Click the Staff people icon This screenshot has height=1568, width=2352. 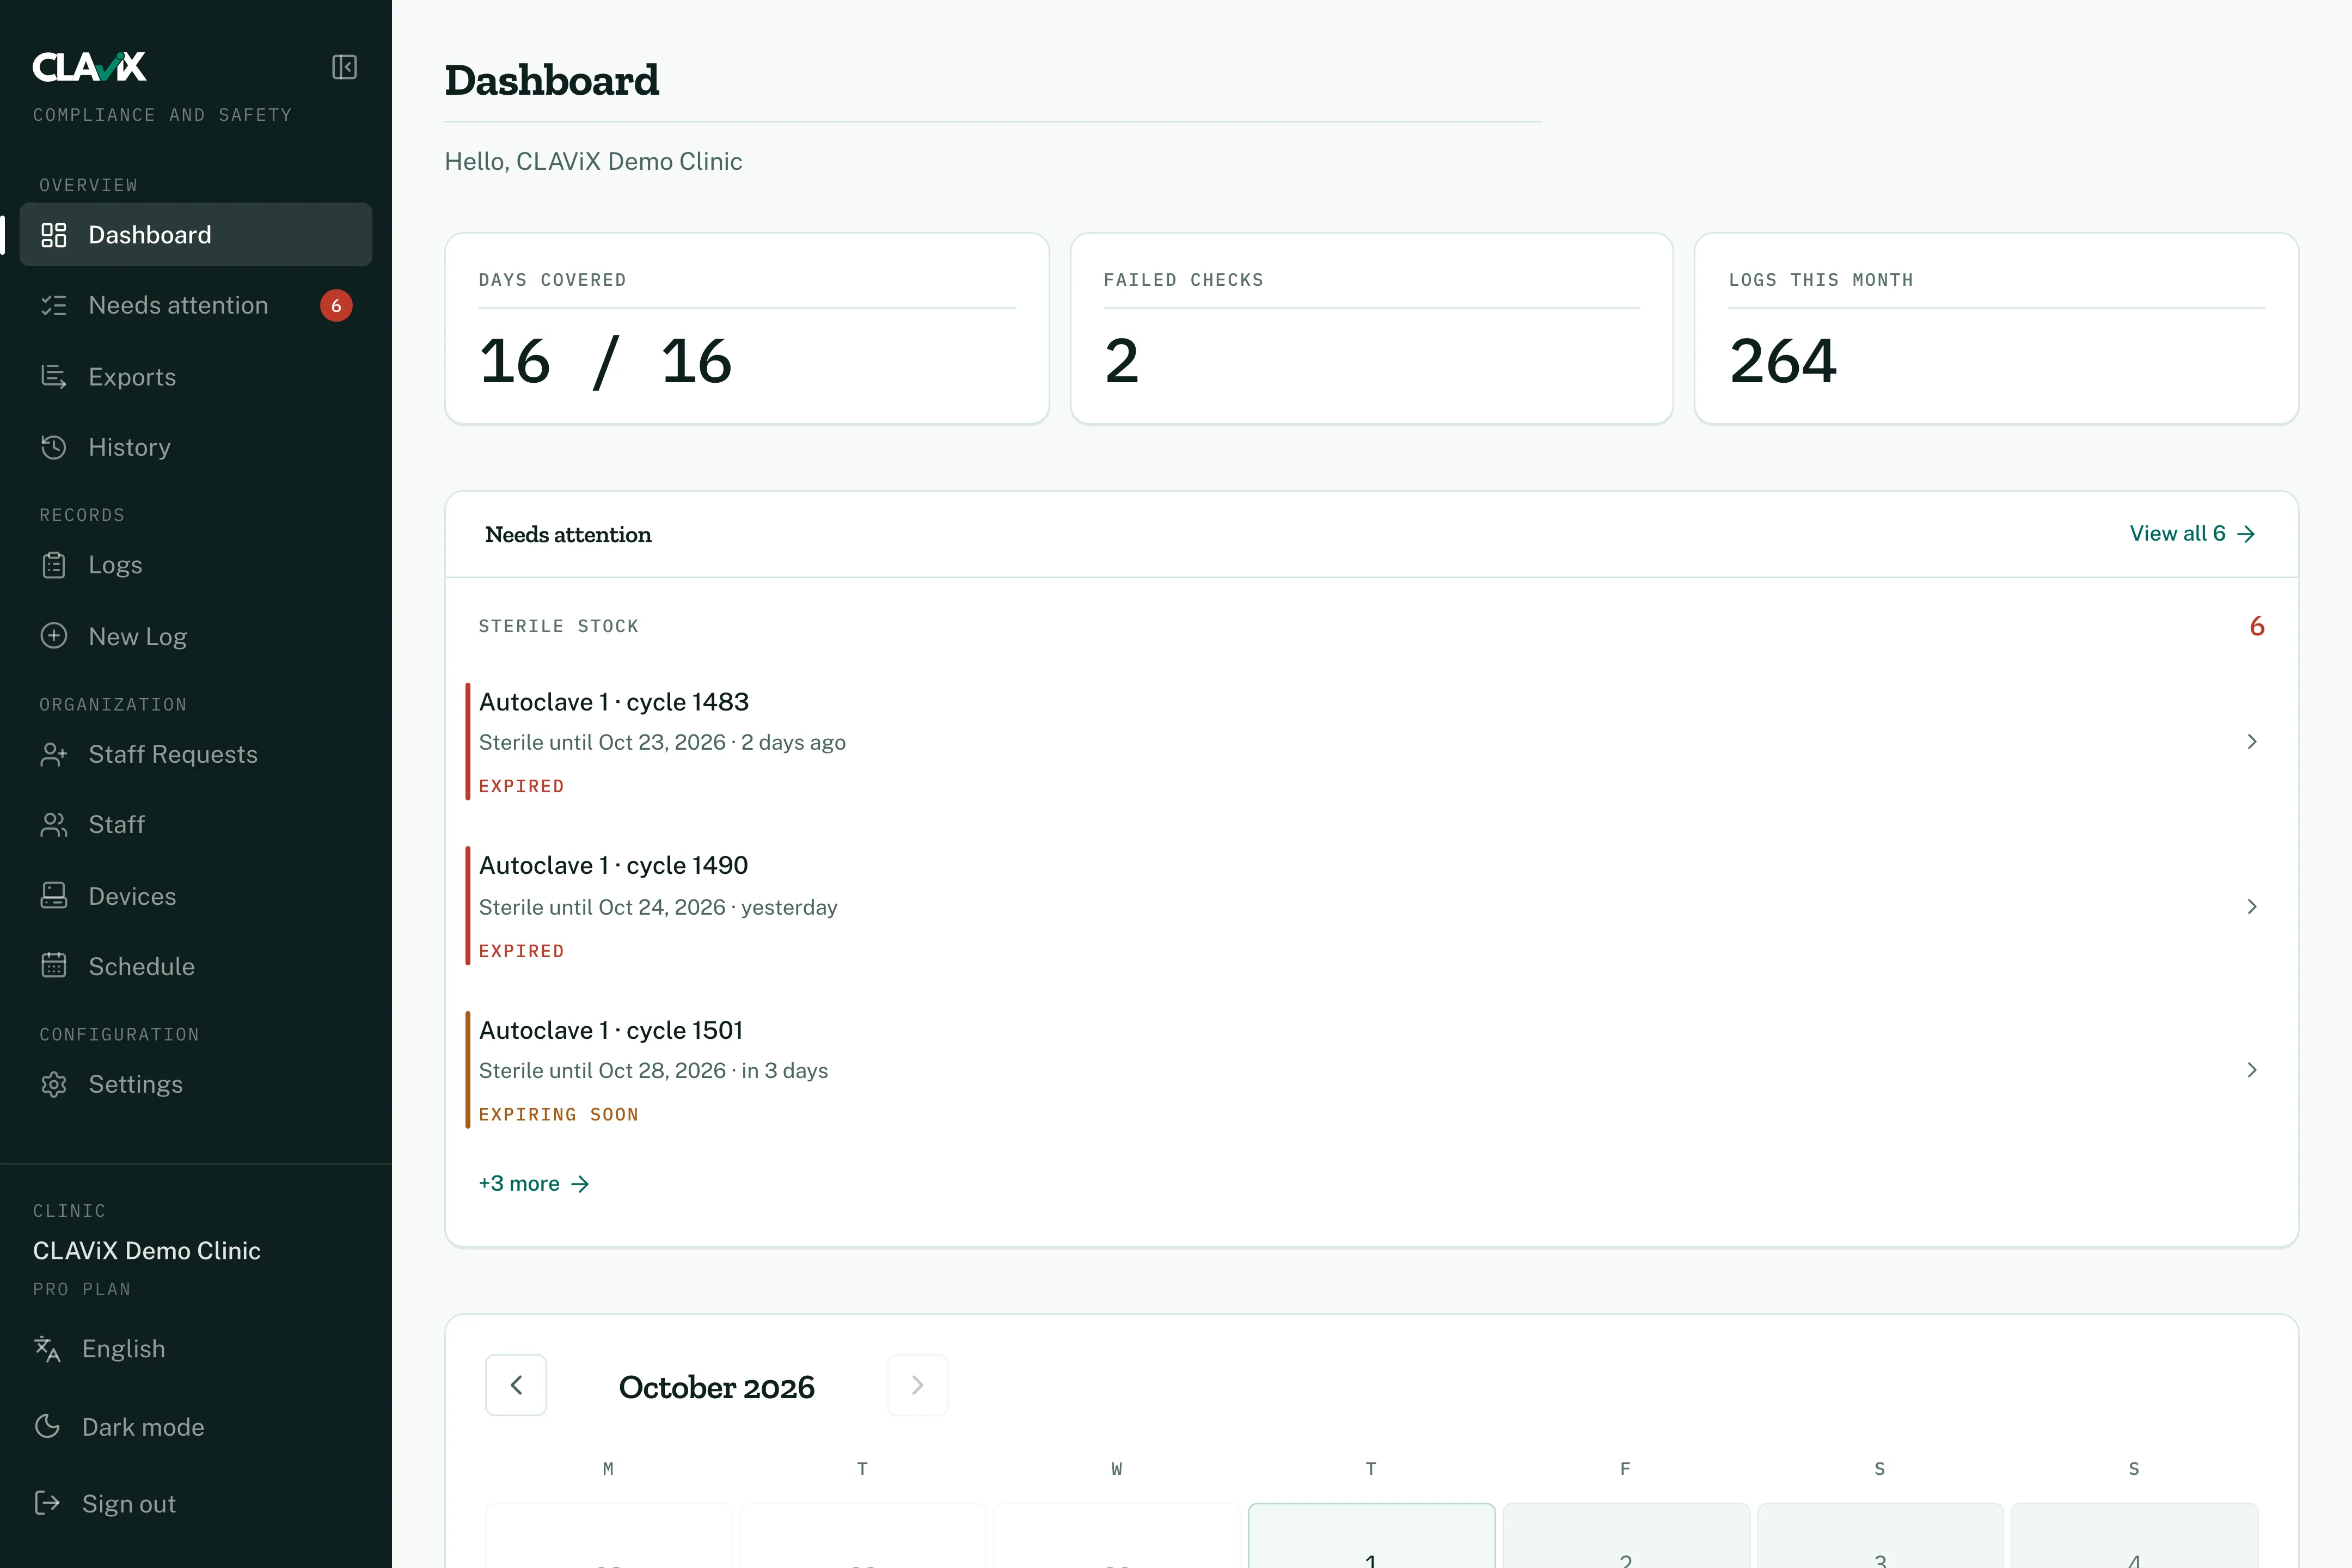tap(54, 825)
